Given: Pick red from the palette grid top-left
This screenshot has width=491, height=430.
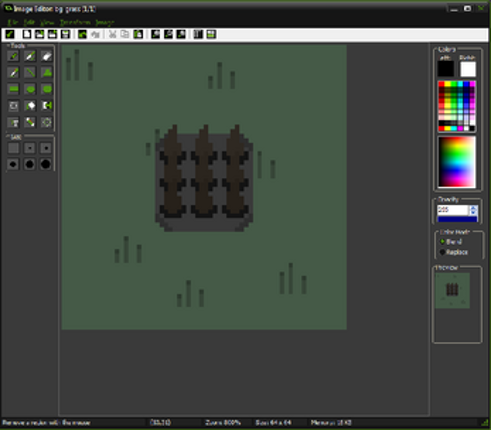Looking at the screenshot, I should click(441, 84).
